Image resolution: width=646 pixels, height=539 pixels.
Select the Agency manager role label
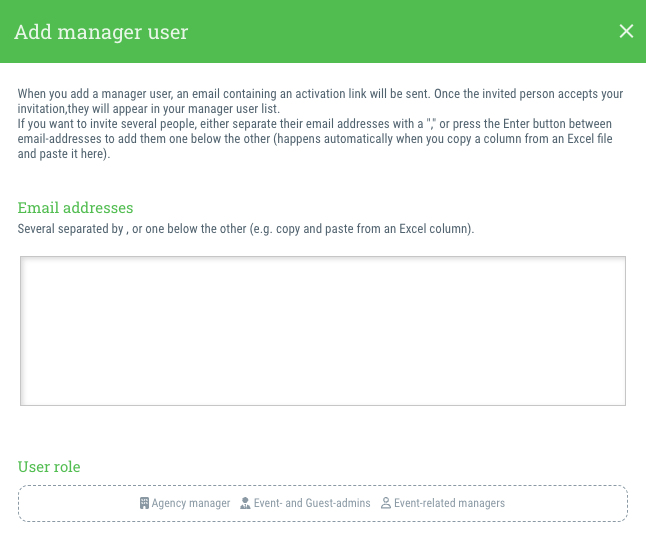coord(191,503)
